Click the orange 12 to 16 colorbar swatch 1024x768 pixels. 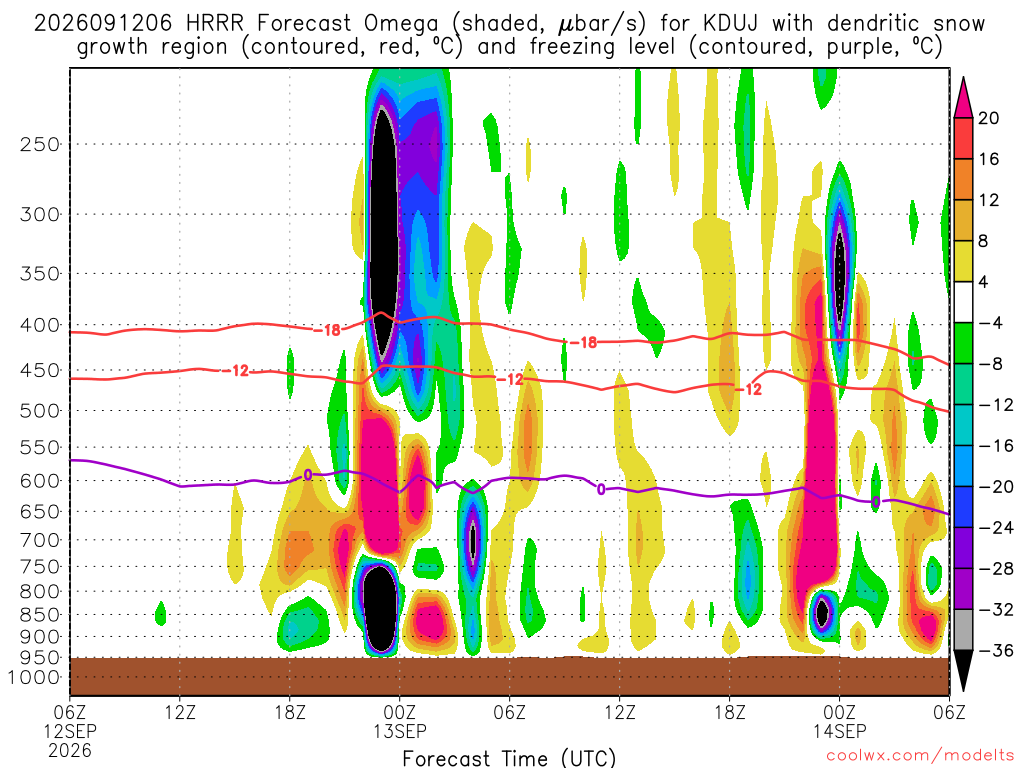[x=963, y=180]
